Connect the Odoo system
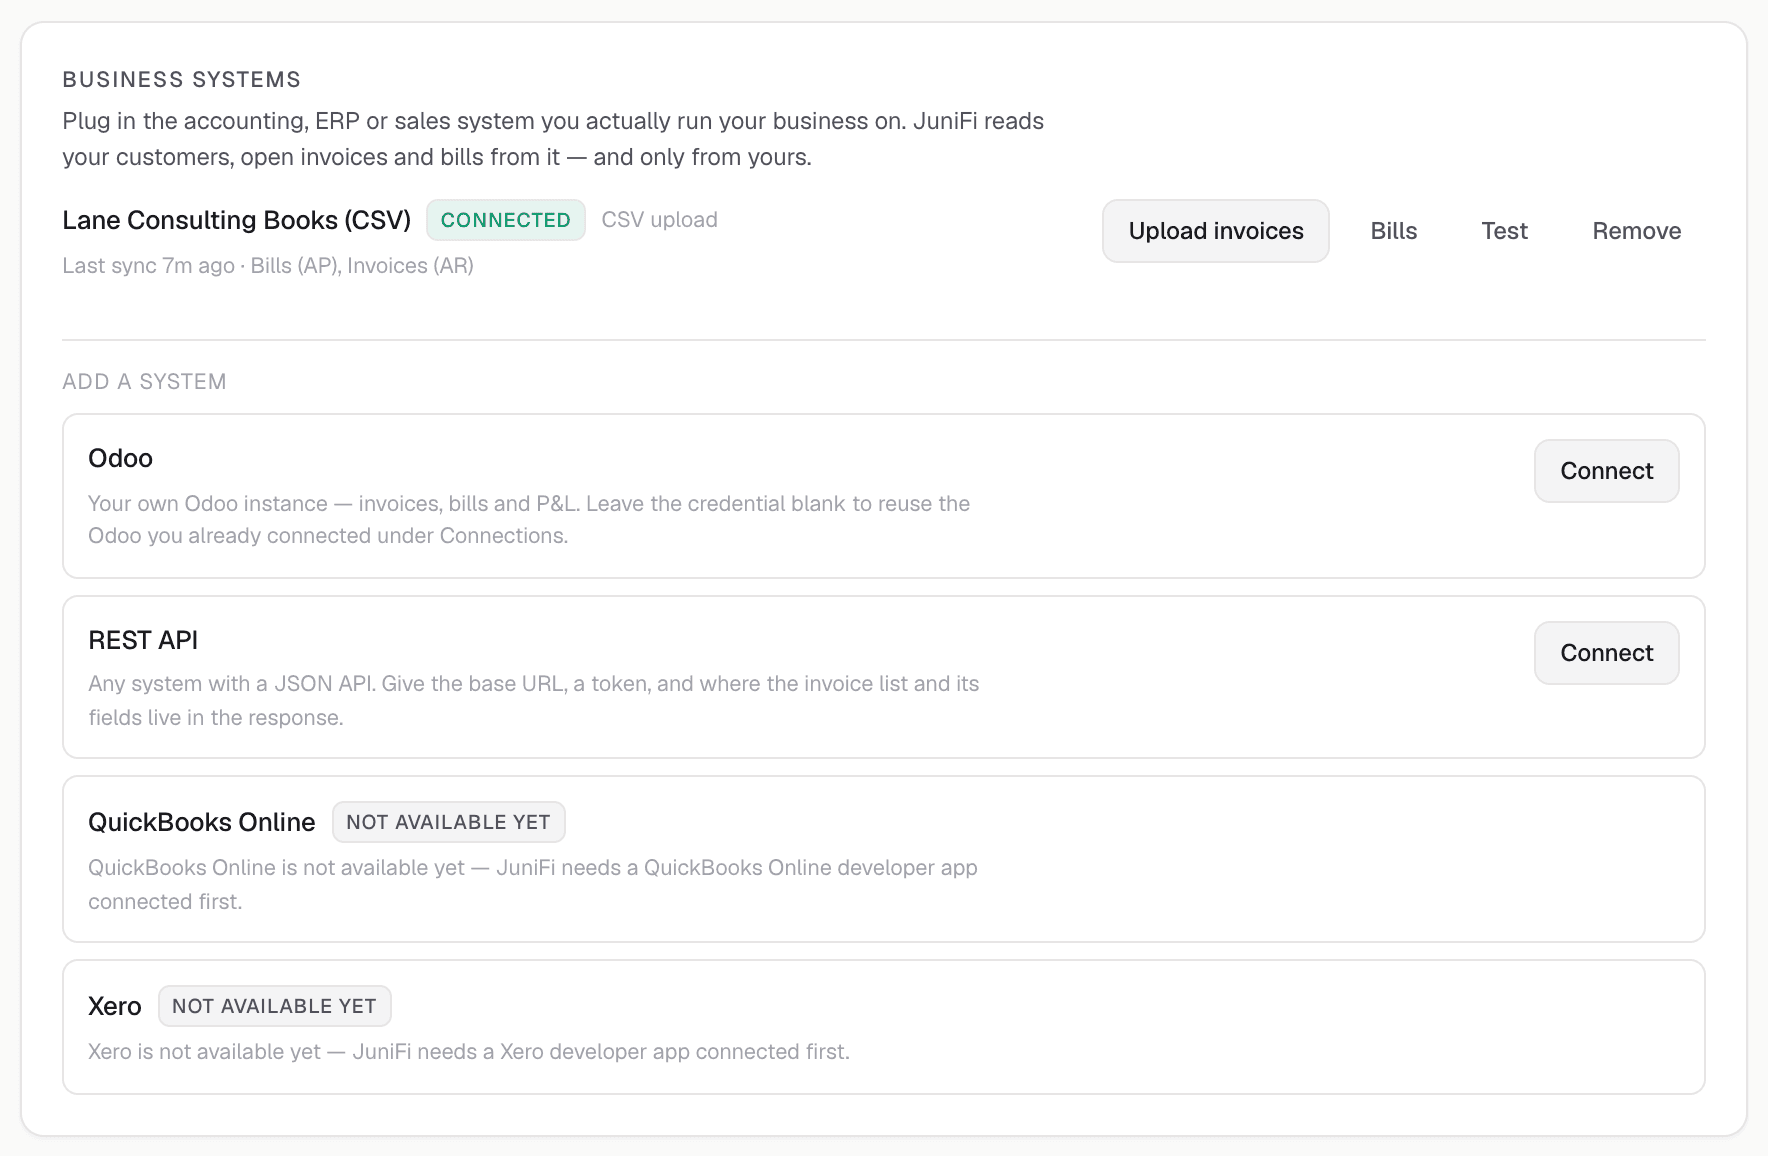Image resolution: width=1768 pixels, height=1156 pixels. click(x=1606, y=471)
